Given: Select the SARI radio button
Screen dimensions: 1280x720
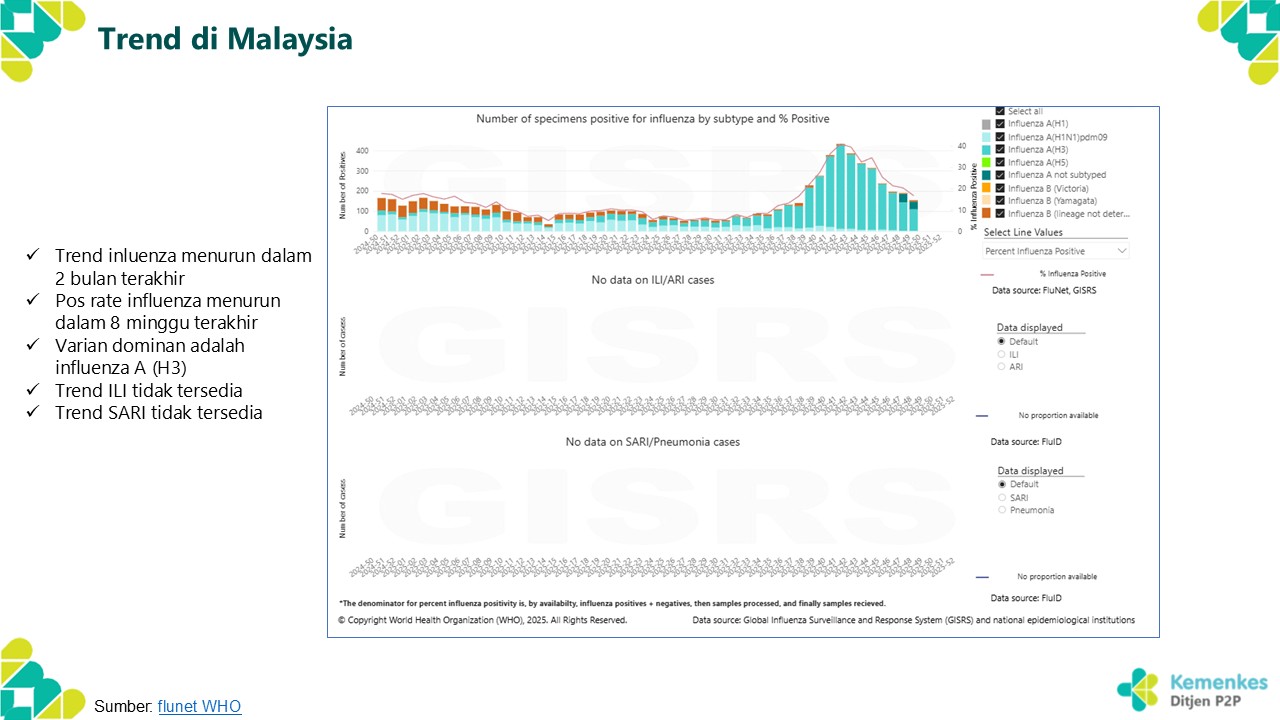Looking at the screenshot, I should (x=1002, y=497).
